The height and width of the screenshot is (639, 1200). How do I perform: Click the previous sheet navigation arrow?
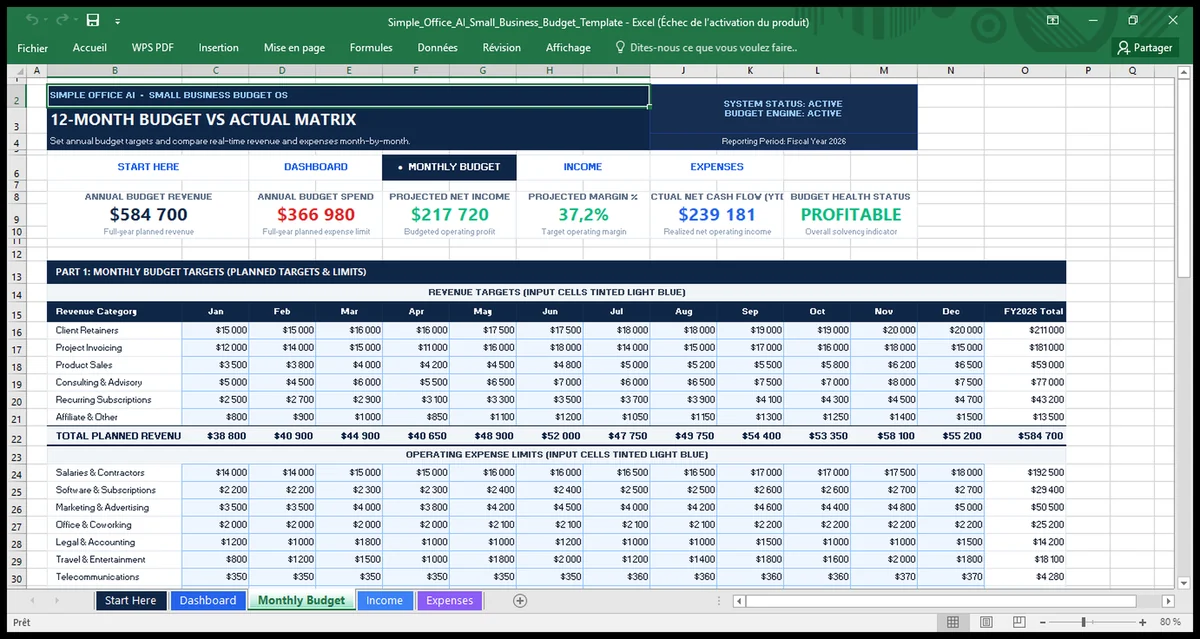(31, 600)
